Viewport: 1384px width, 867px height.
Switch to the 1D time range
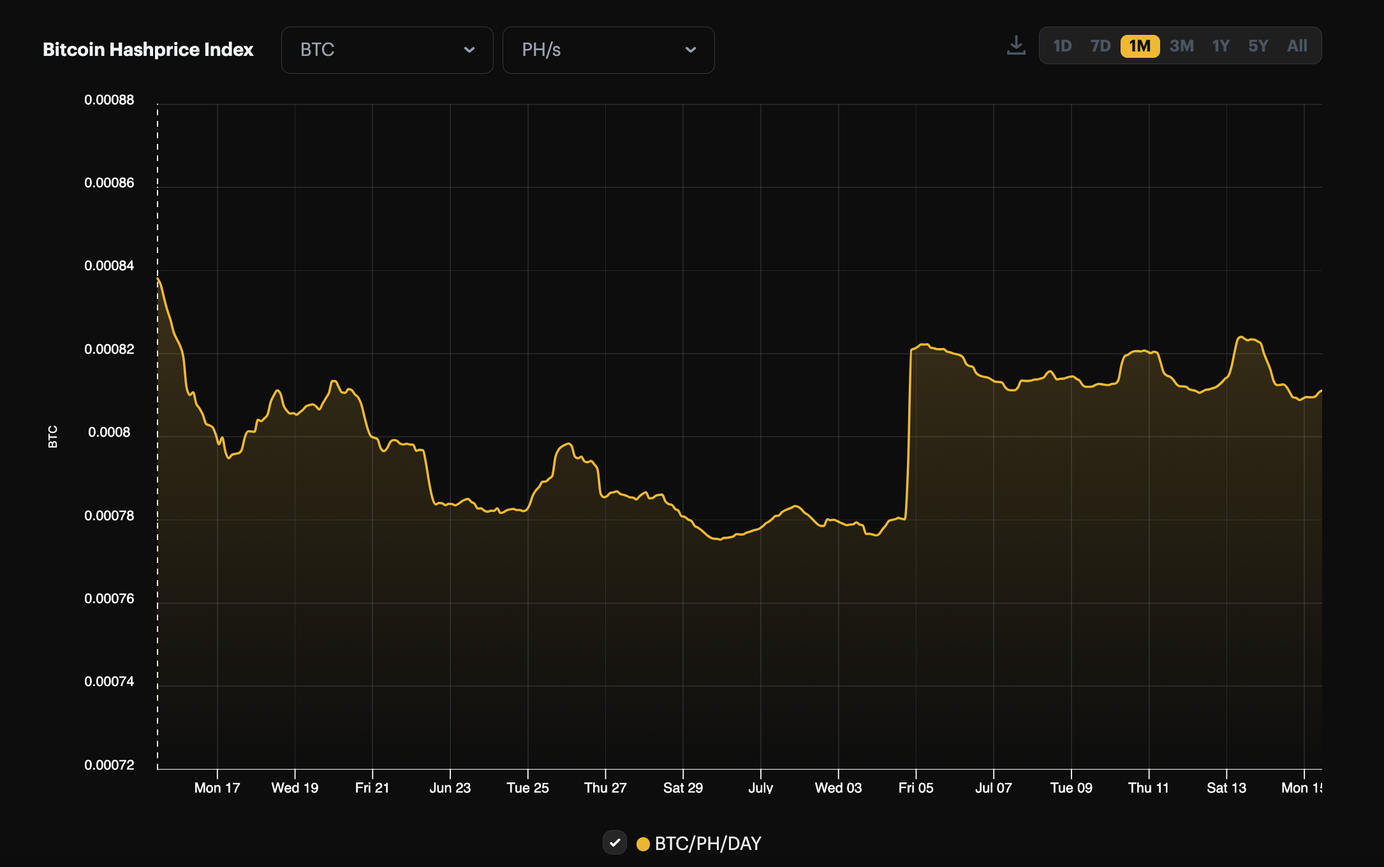(1062, 45)
